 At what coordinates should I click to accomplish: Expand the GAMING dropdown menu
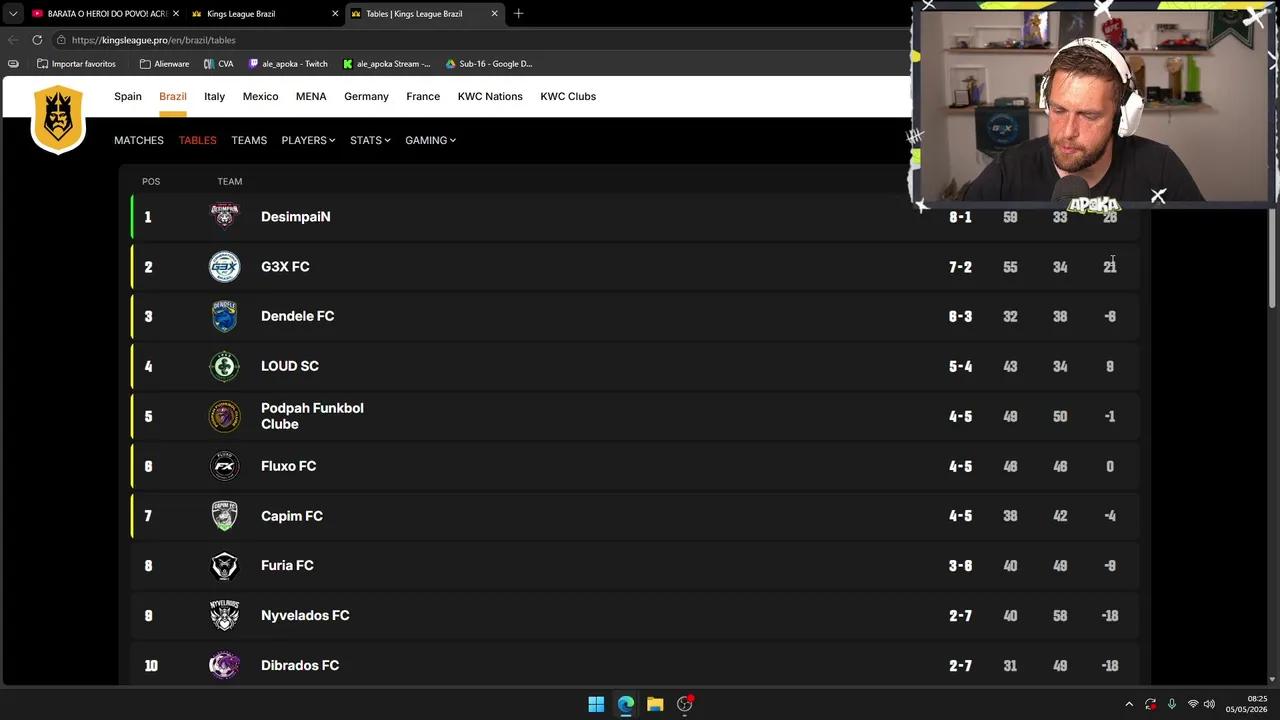click(430, 140)
